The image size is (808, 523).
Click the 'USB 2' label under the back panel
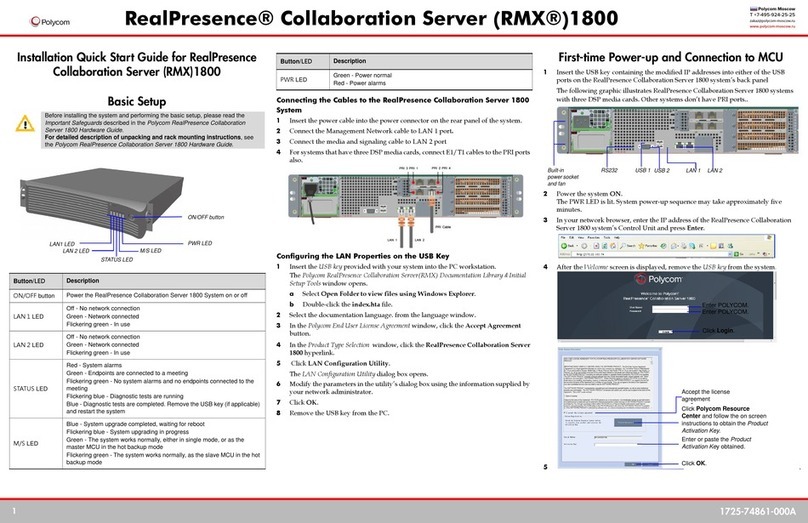[x=662, y=170]
